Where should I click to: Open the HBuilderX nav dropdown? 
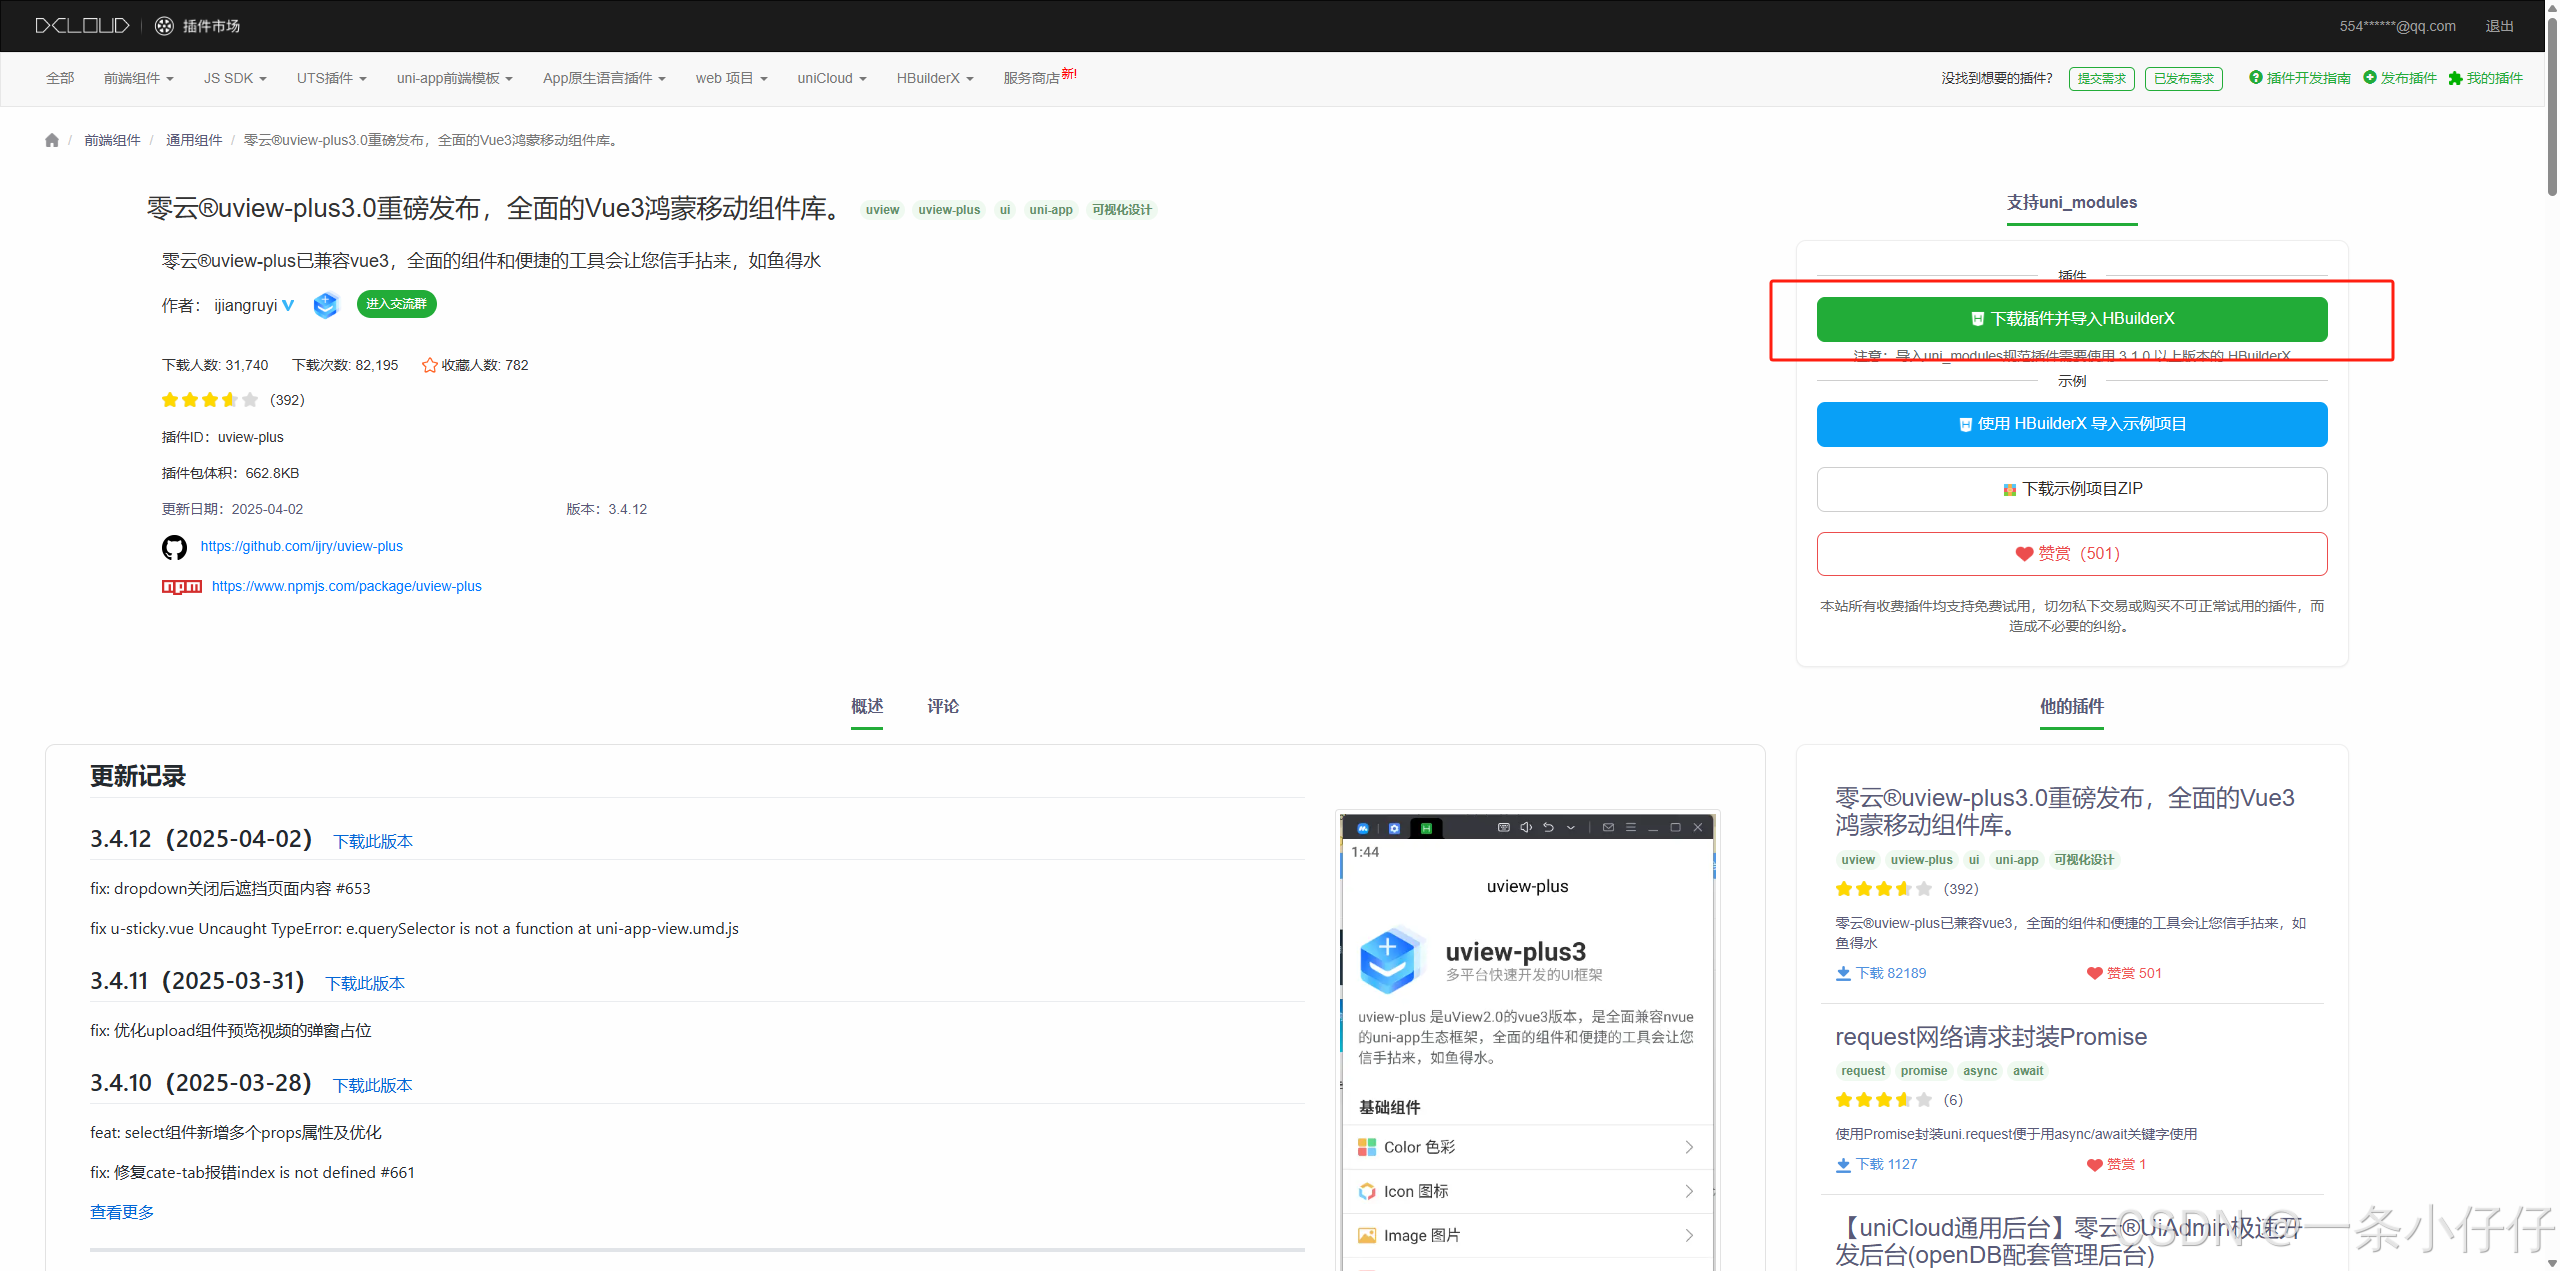934,78
